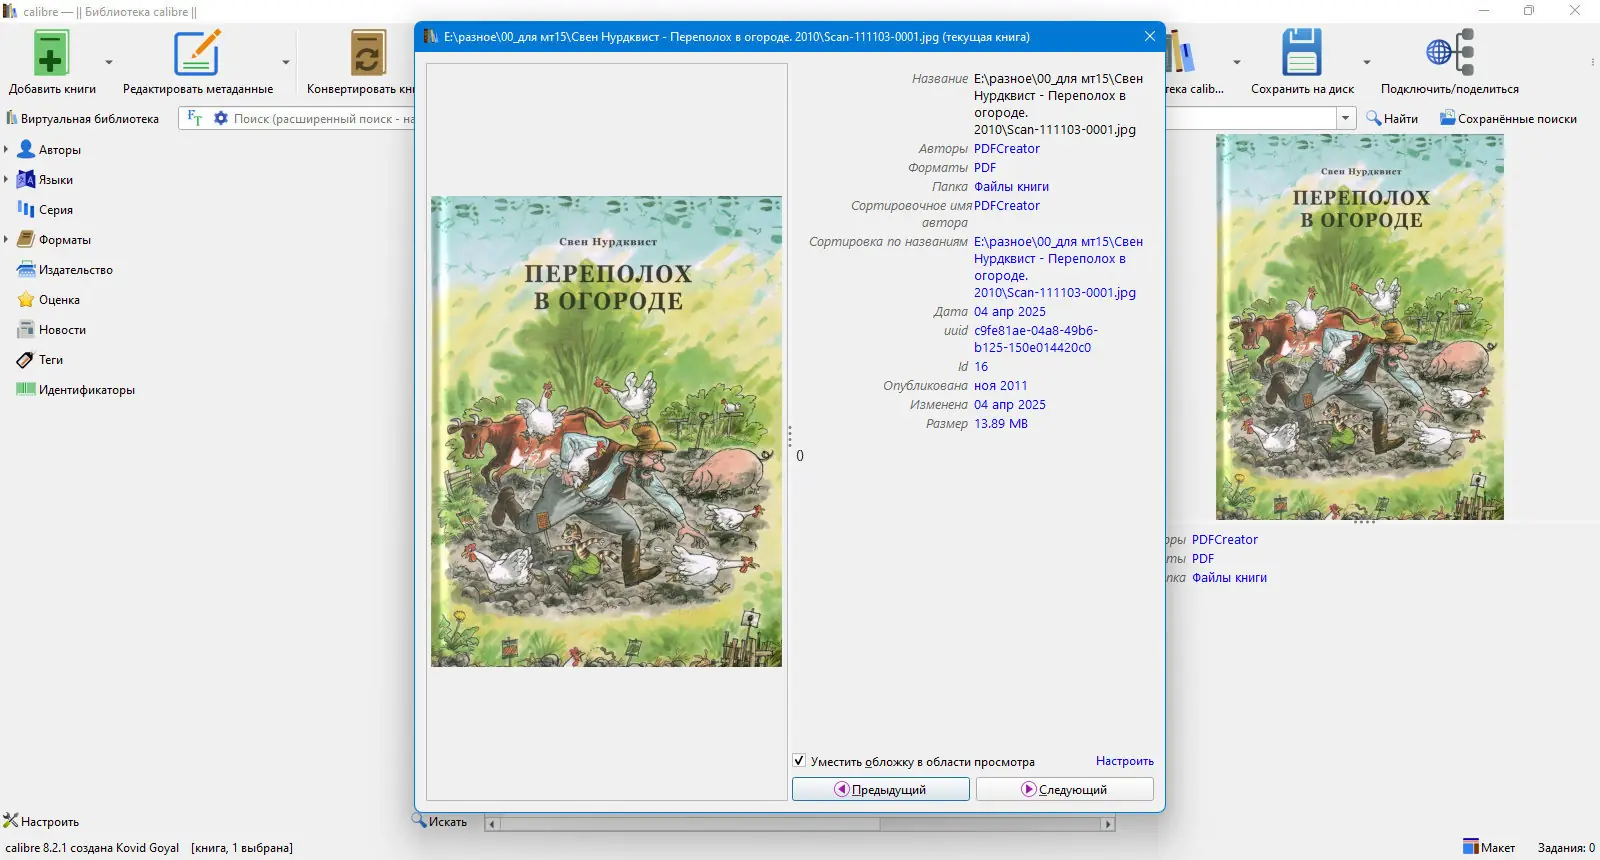Select Идентификаторы in the tag browser
Screen dimensions: 1600x860
point(87,390)
